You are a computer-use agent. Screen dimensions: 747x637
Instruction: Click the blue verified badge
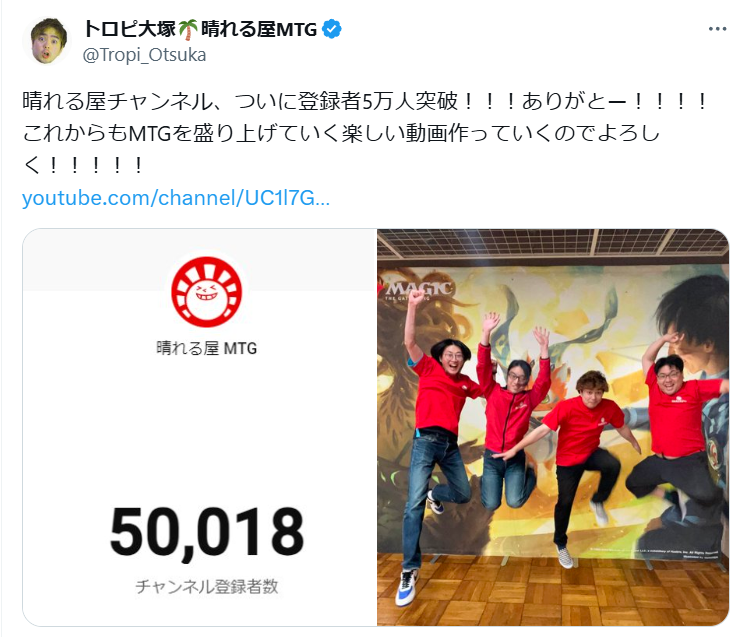click(332, 29)
